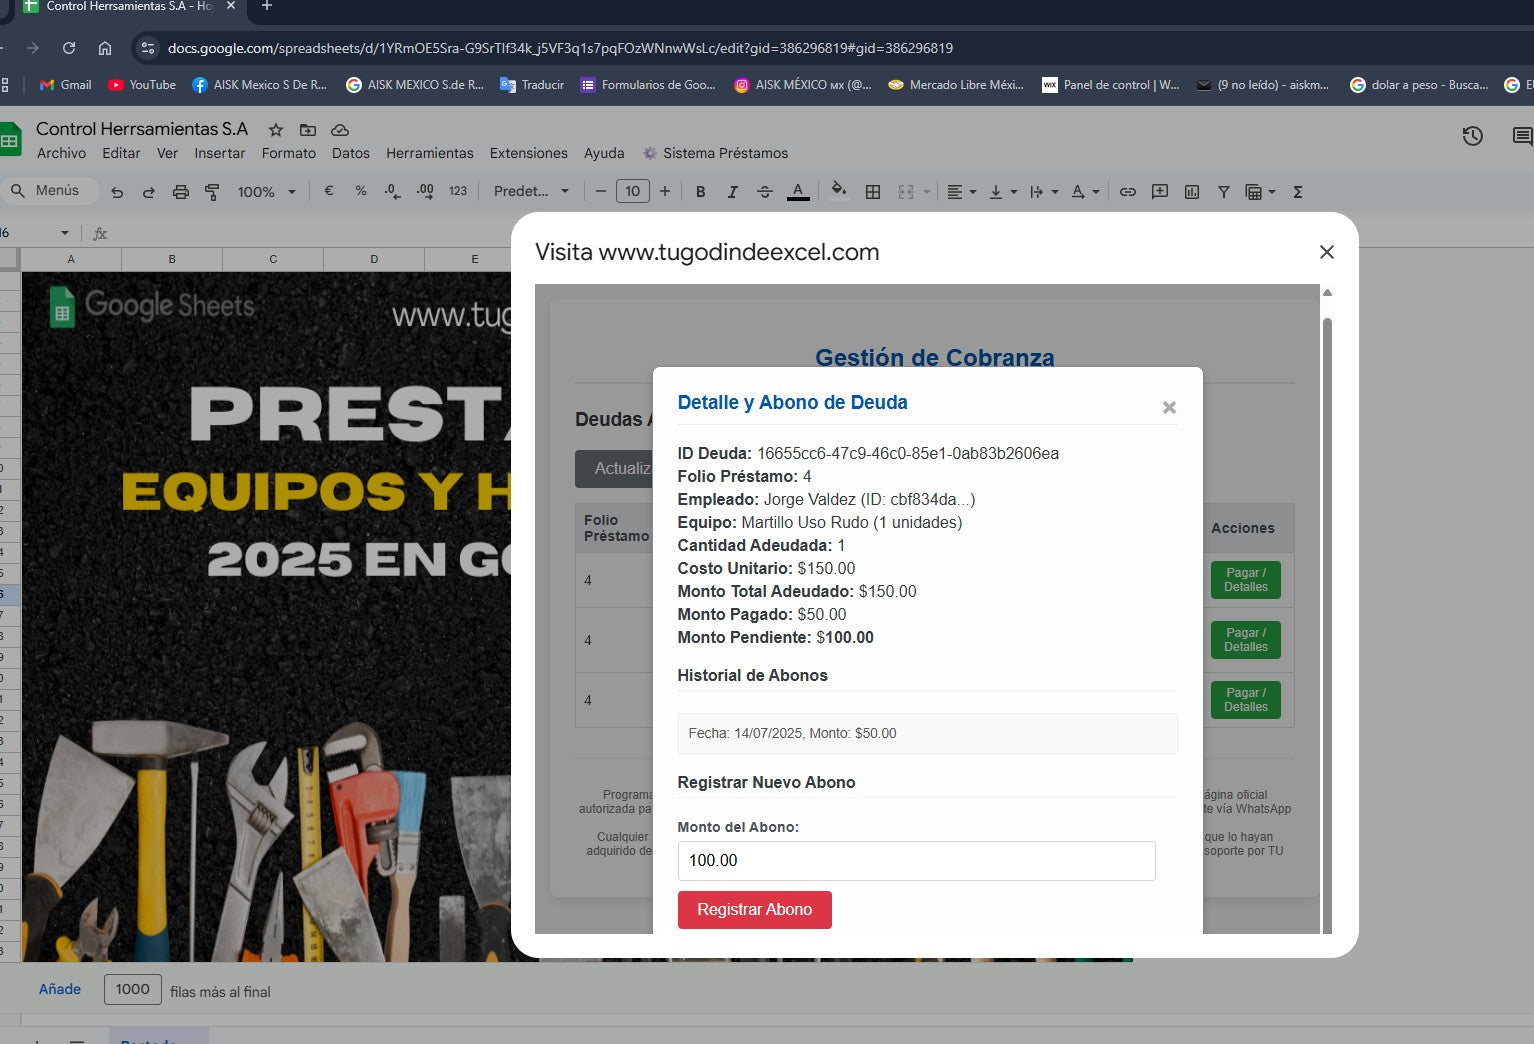Image resolution: width=1534 pixels, height=1044 pixels.
Task: Click the print icon
Action: pos(181,192)
